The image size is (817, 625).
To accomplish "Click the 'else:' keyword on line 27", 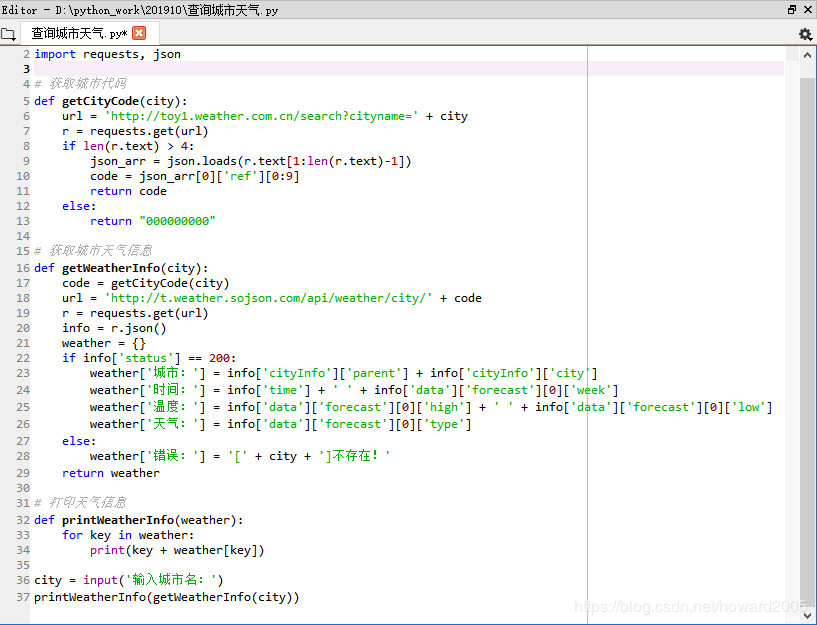I will [79, 442].
